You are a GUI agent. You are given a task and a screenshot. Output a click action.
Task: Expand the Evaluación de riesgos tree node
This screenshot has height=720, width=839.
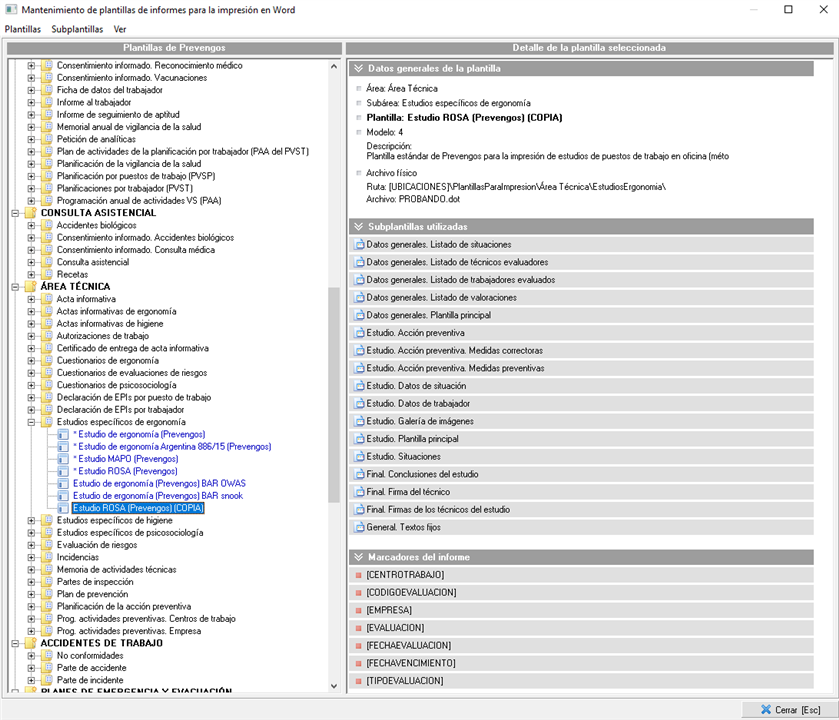click(31, 545)
